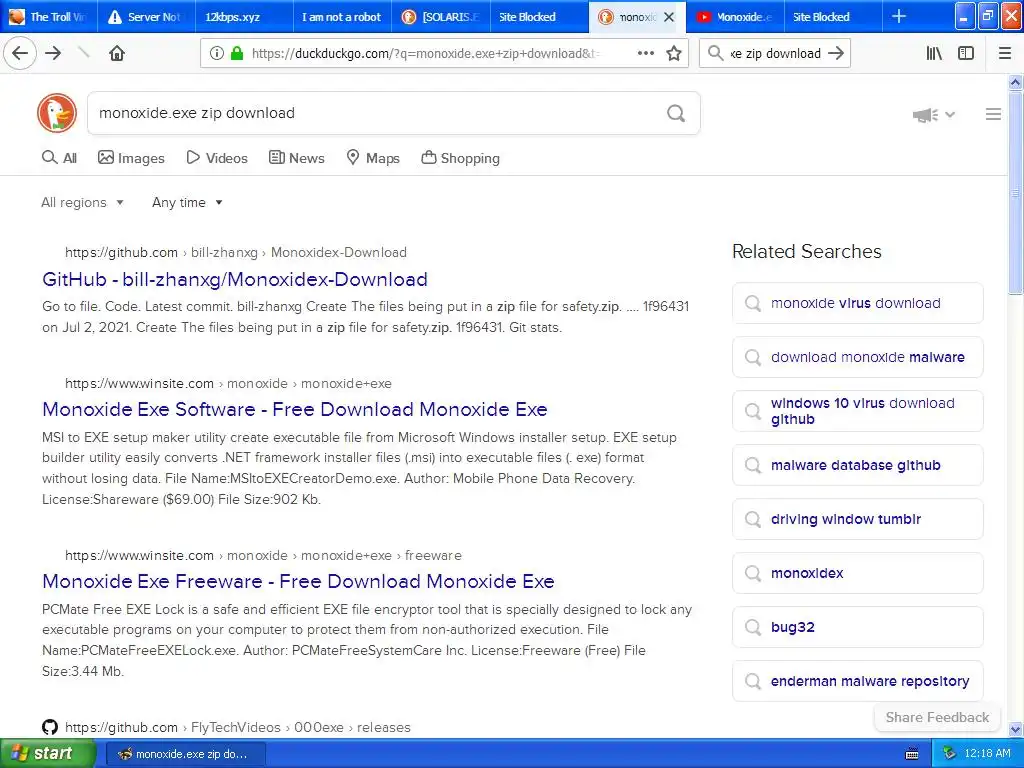
Task: Click the keyboard icon in the taskbar tray
Action: tap(912, 754)
